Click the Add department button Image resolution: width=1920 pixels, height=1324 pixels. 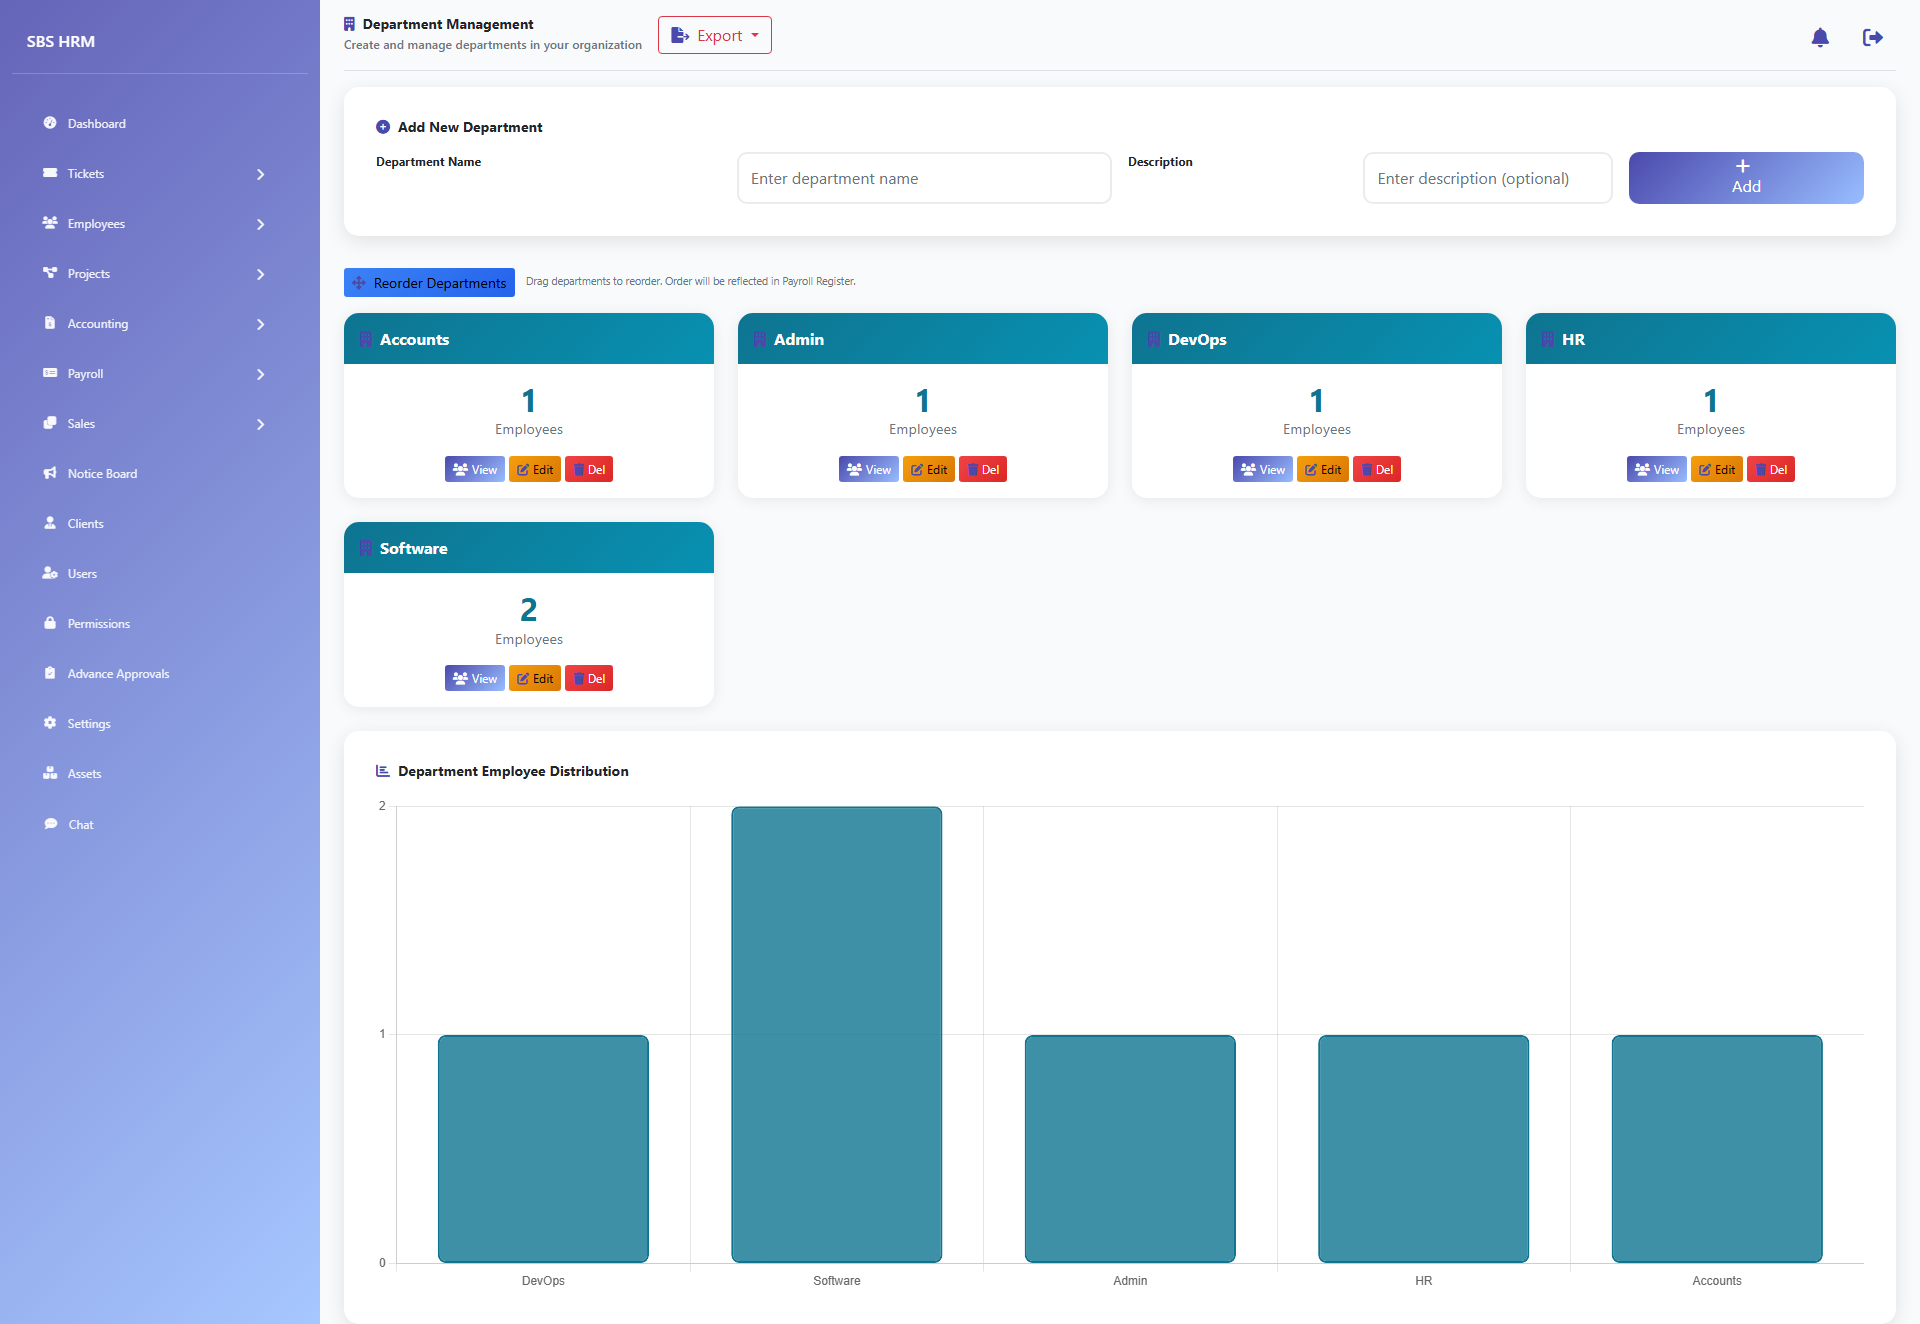click(1746, 178)
